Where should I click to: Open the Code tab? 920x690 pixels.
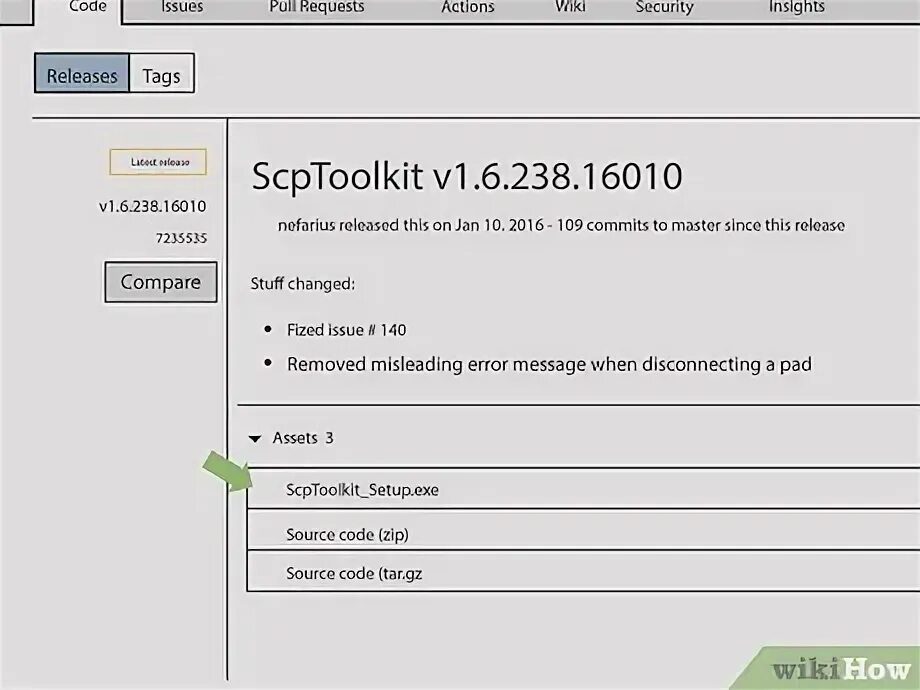(x=87, y=7)
